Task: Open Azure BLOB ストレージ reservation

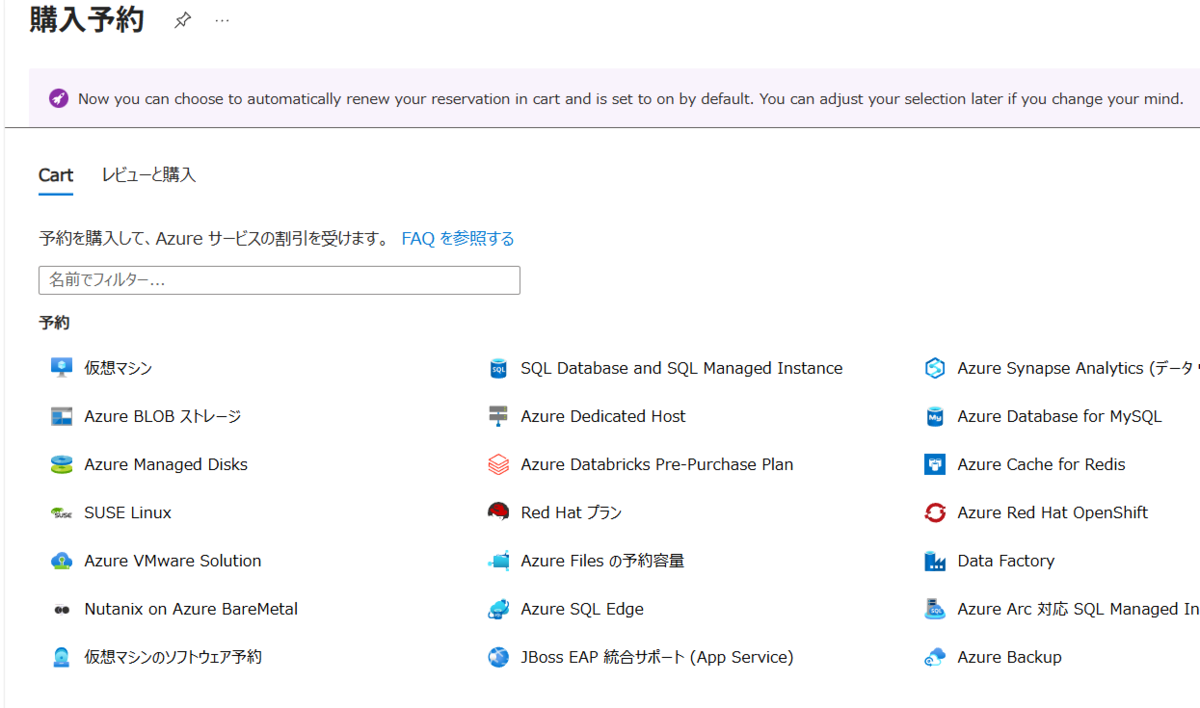Action: tap(62, 416)
